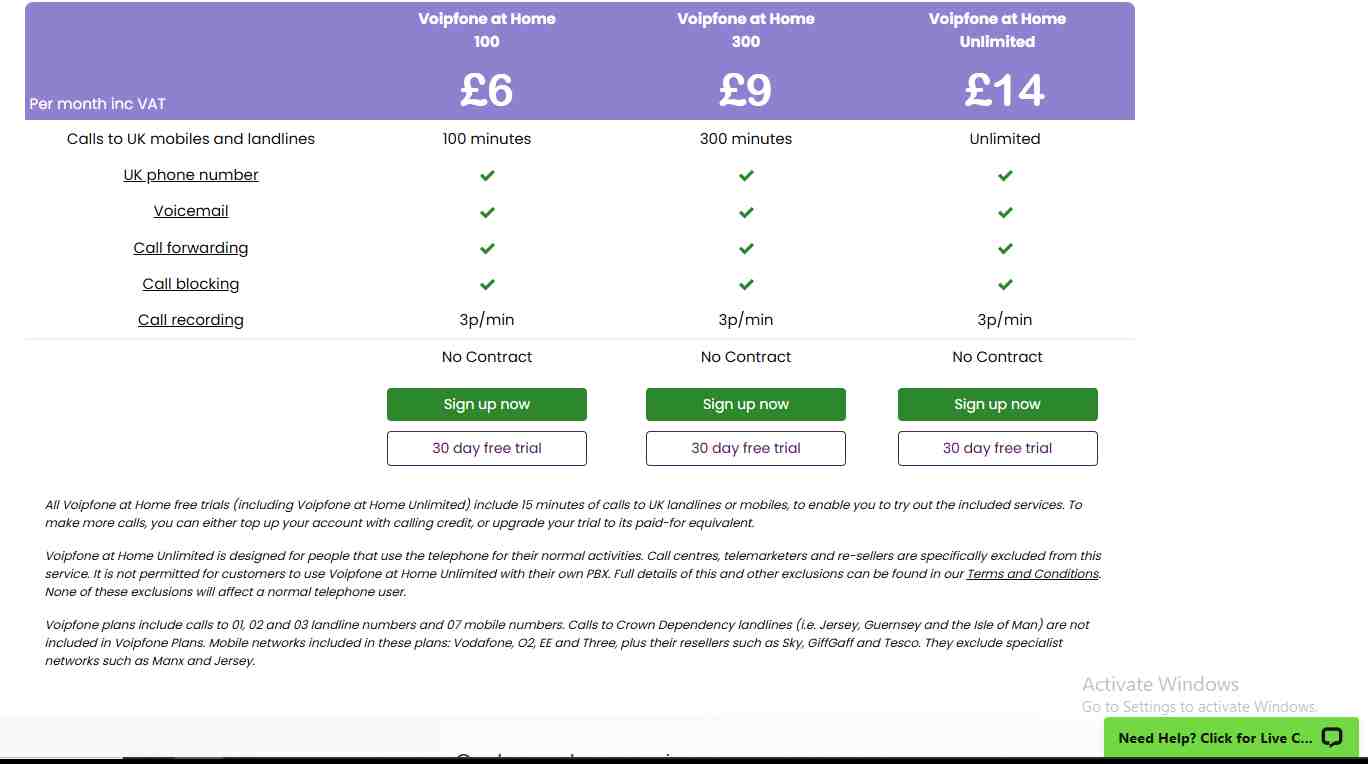Click Call blocking checkmark in Unlimited column
Screen dimensions: 1368x764
[1005, 285]
